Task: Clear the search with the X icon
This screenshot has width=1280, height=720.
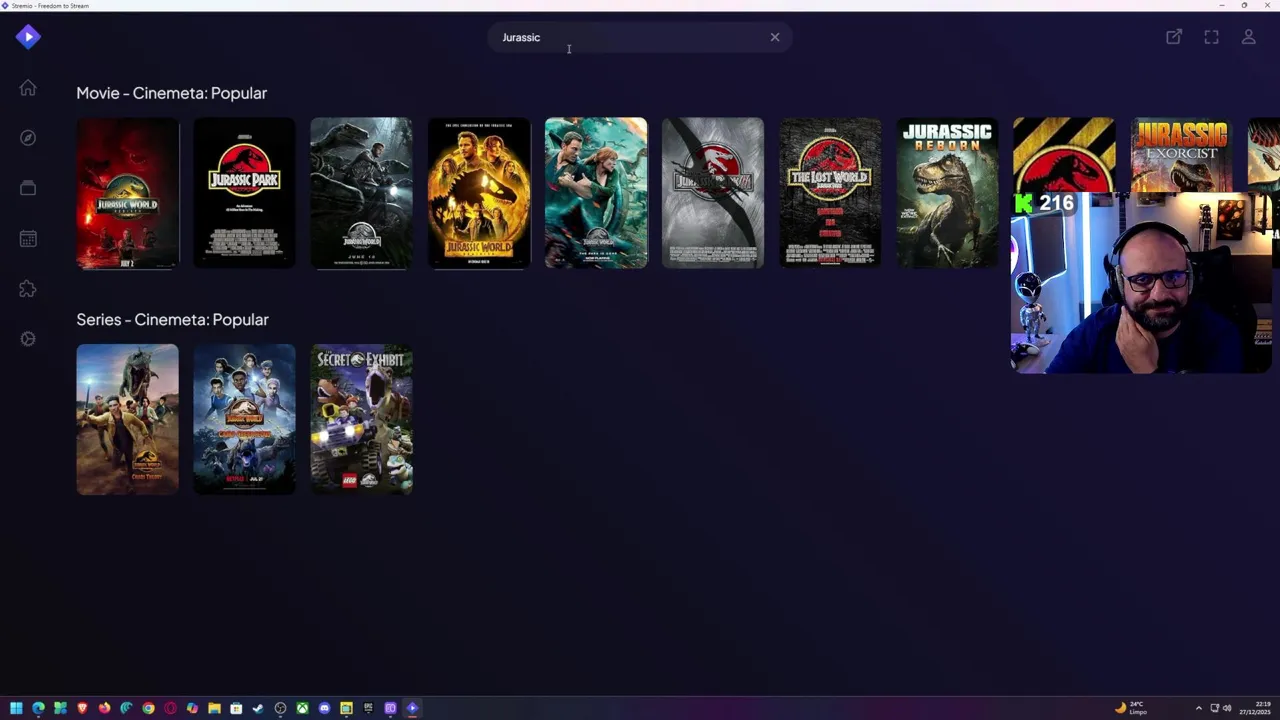Action: tap(775, 37)
